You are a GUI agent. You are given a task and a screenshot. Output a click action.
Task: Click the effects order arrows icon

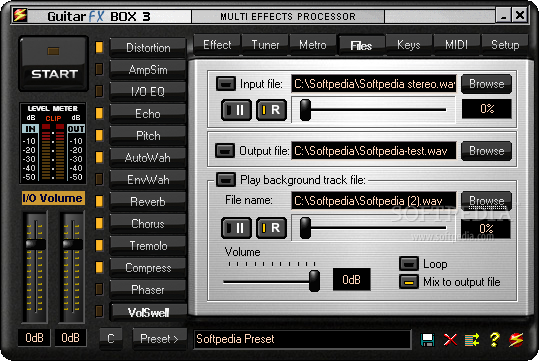tap(472, 340)
